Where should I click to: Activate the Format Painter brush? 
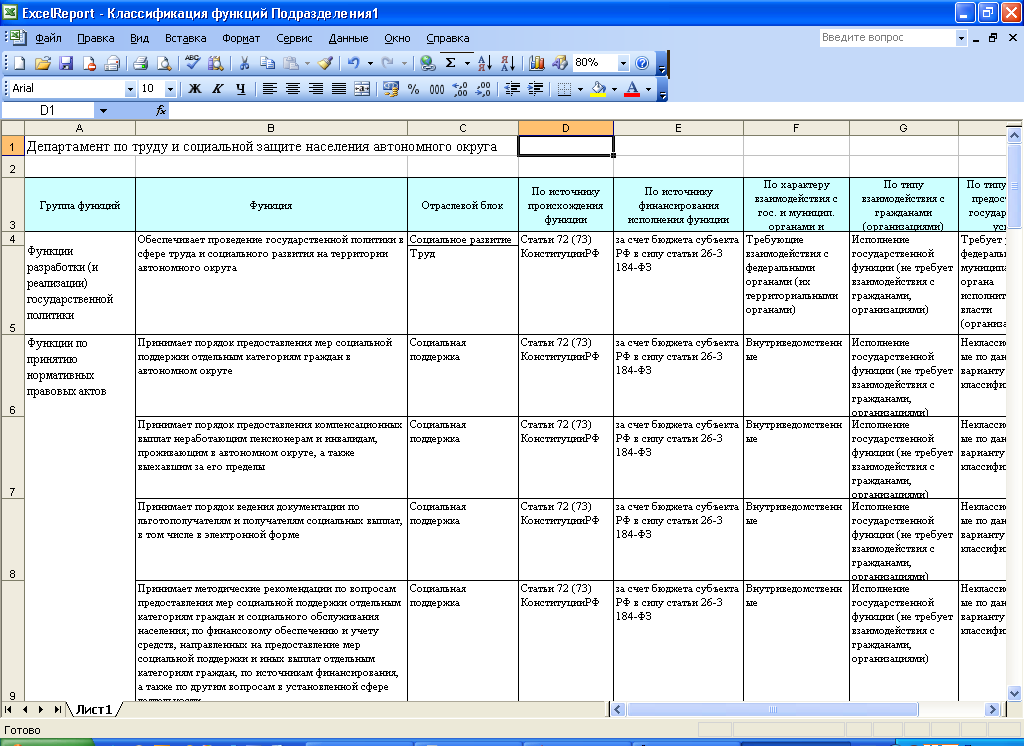point(325,63)
